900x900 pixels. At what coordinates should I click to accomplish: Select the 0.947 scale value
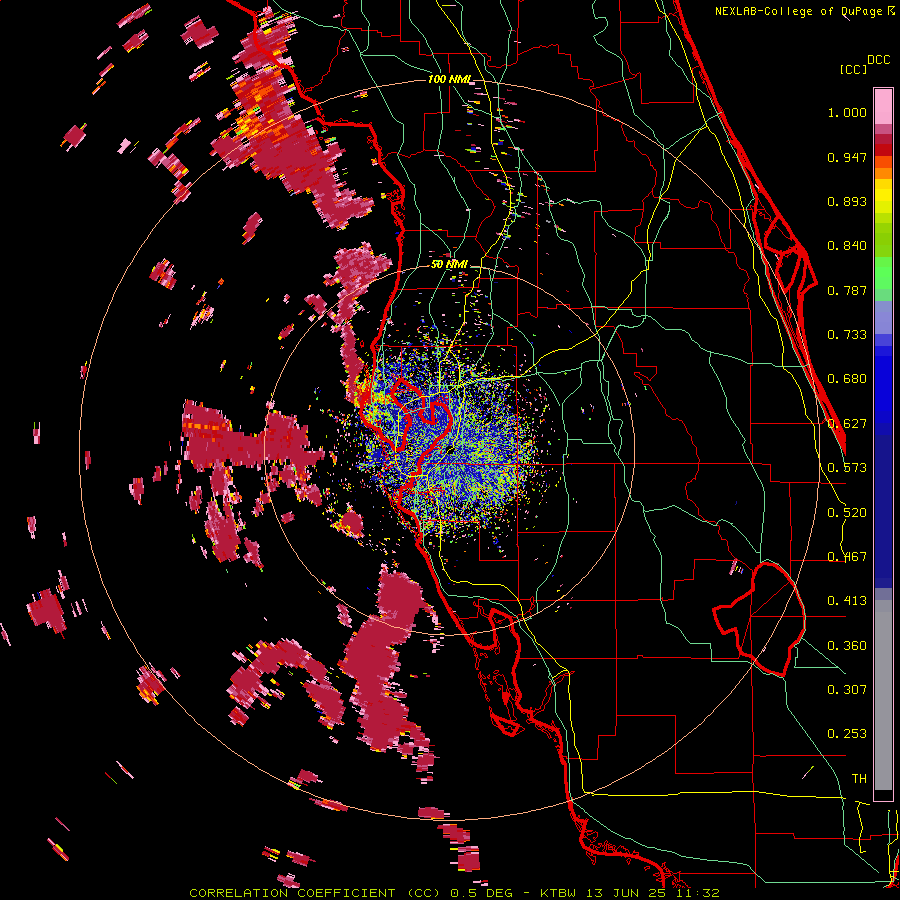tap(847, 157)
